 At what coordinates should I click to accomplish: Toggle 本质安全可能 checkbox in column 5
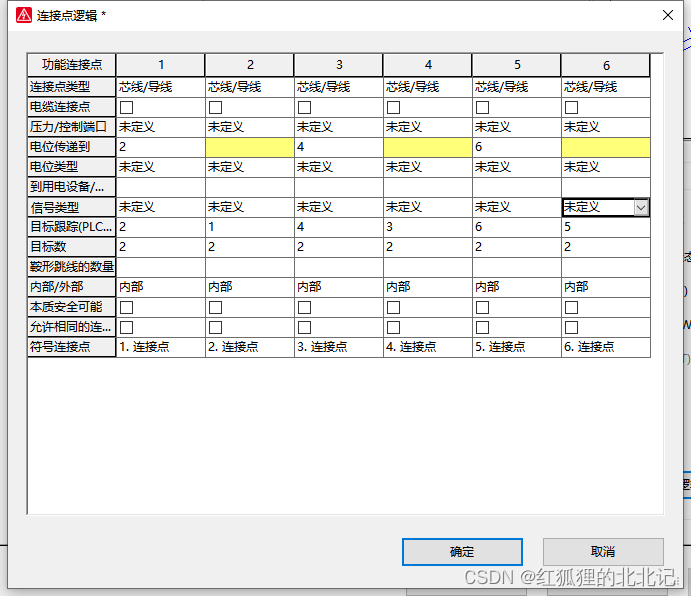[482, 307]
